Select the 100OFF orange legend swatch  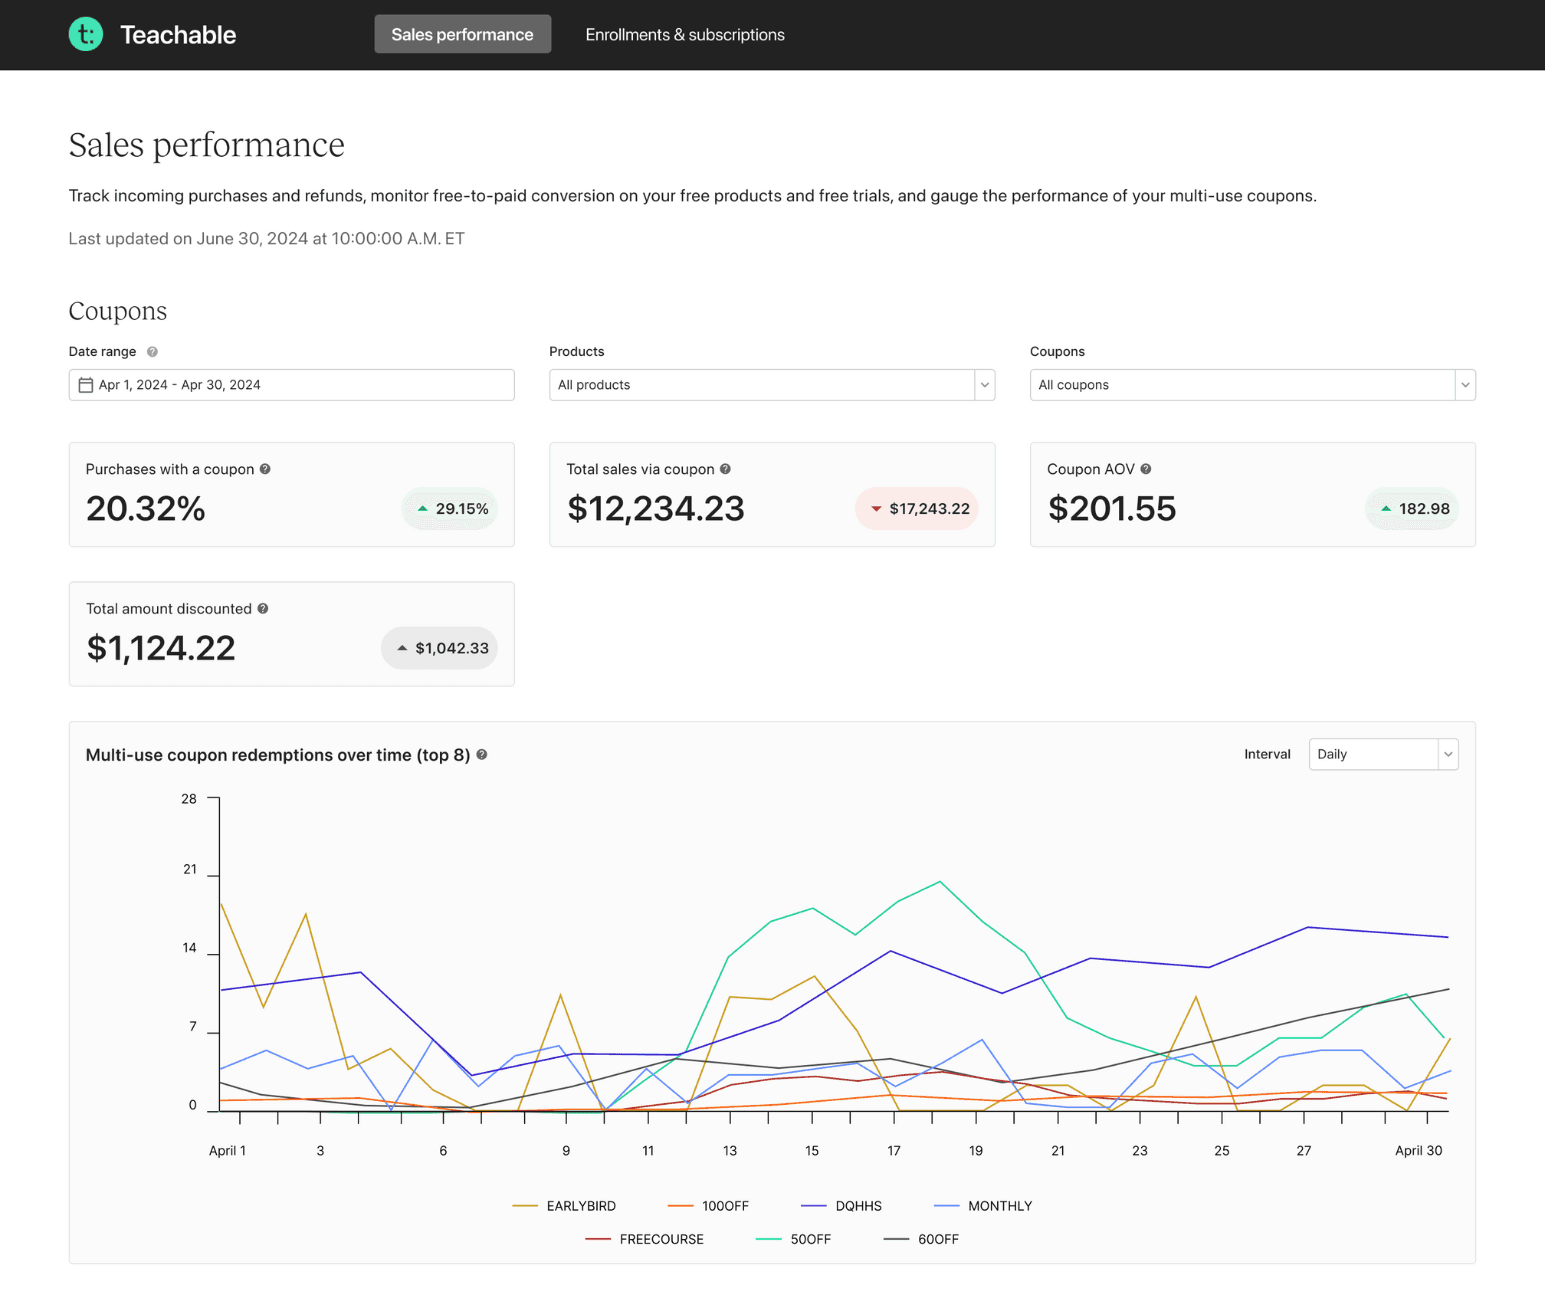click(681, 1205)
